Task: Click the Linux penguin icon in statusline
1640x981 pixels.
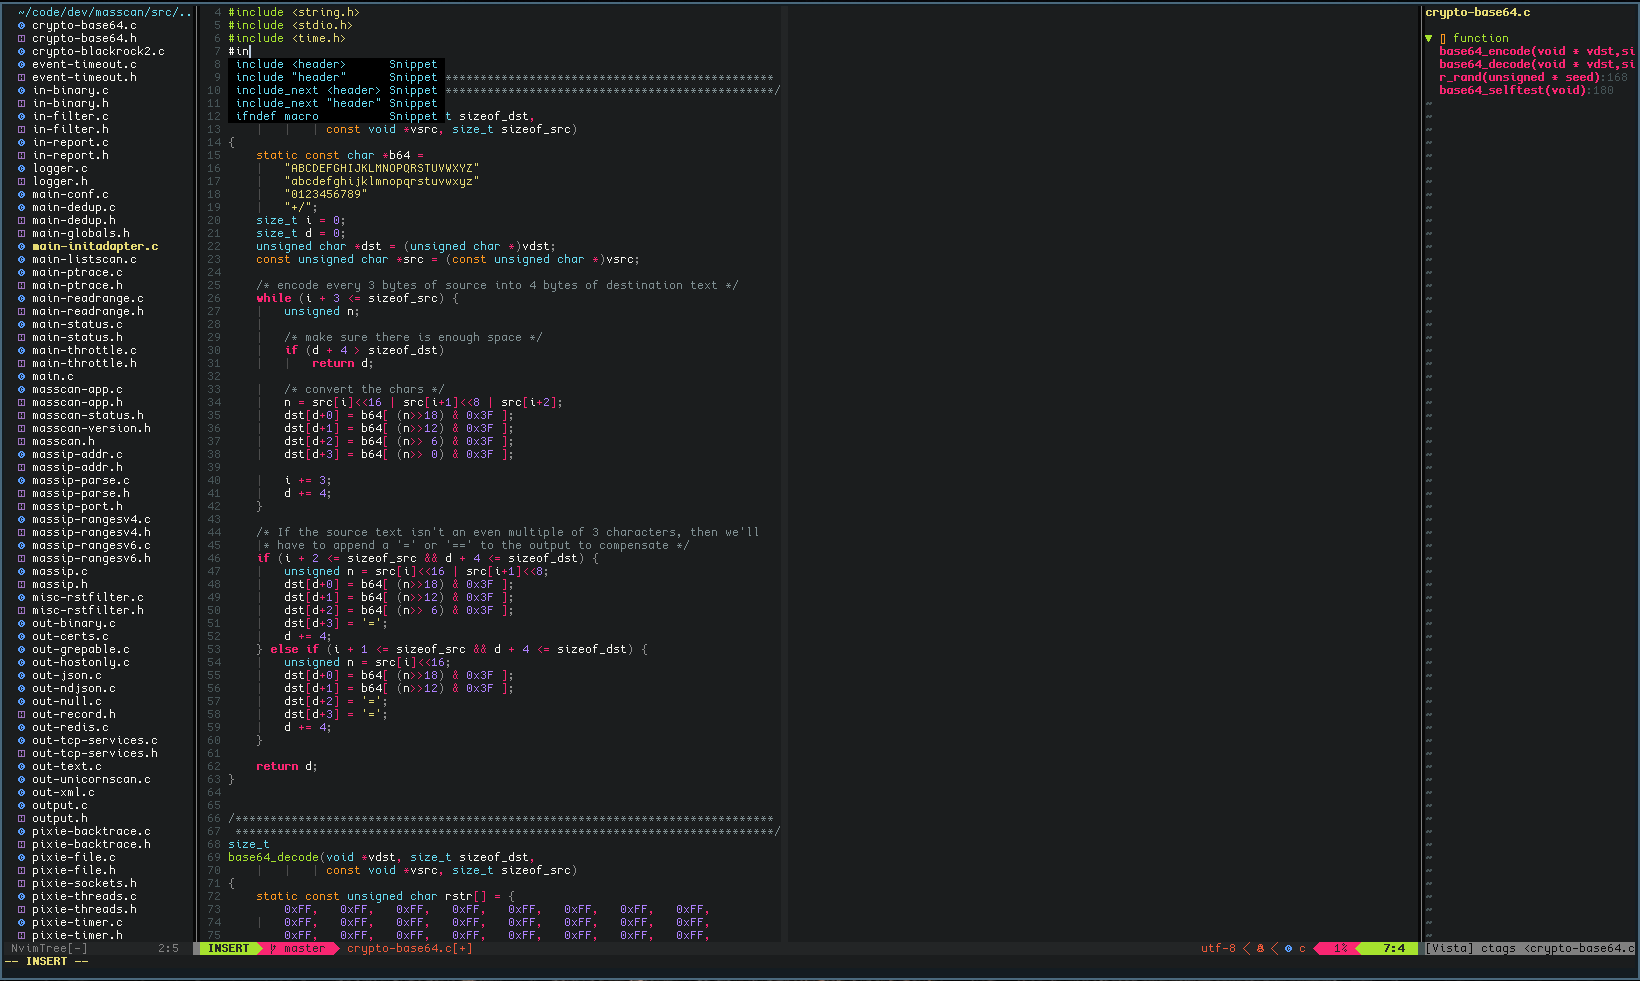Action: pos(1260,948)
